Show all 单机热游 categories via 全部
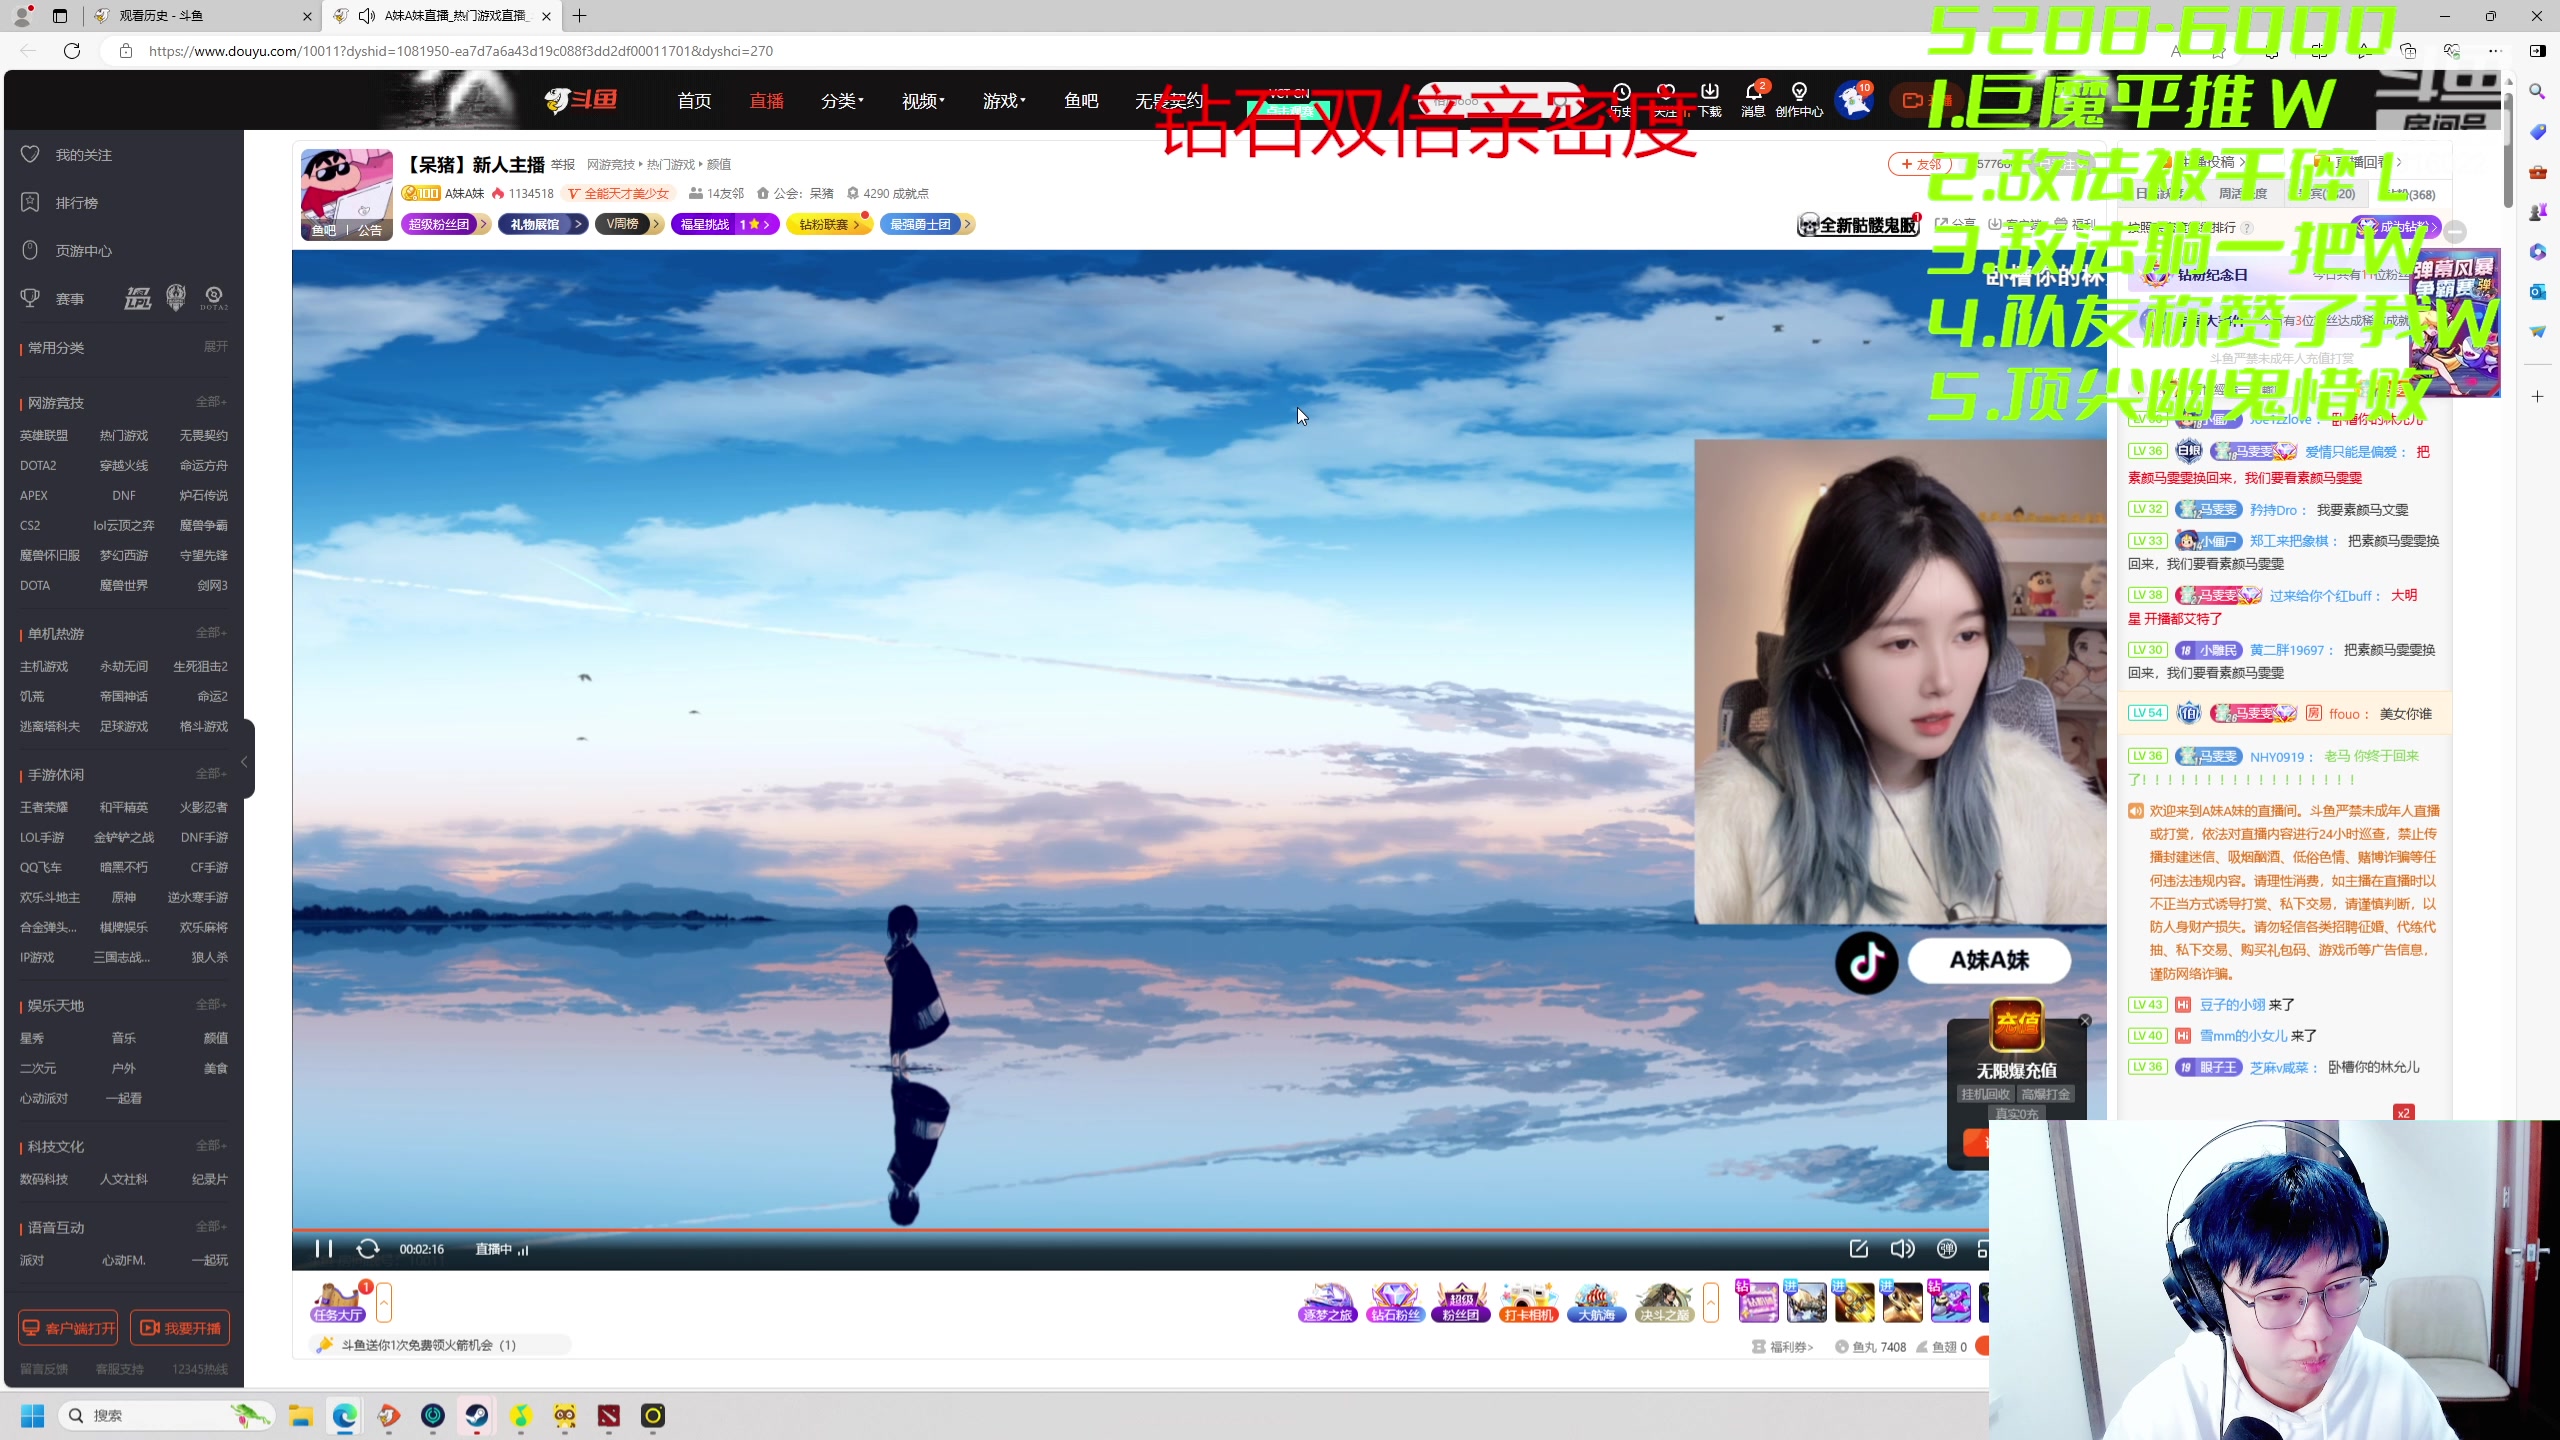 (x=211, y=633)
